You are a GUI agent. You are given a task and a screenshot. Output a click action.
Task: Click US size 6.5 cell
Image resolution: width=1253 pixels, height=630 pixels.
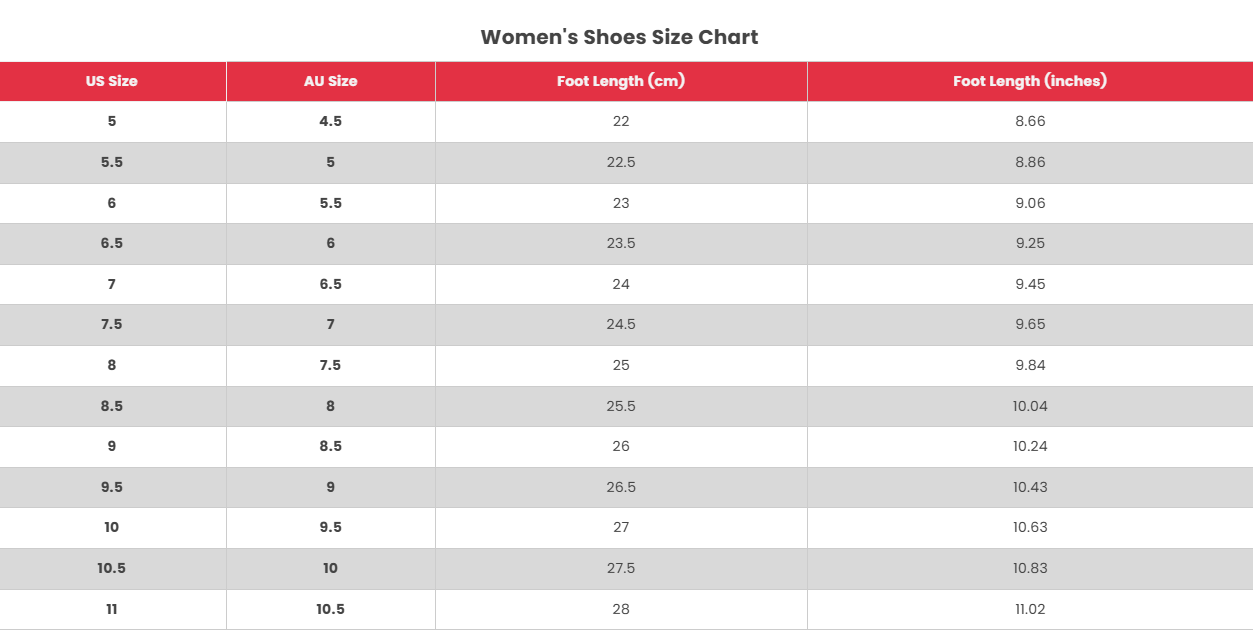112,243
